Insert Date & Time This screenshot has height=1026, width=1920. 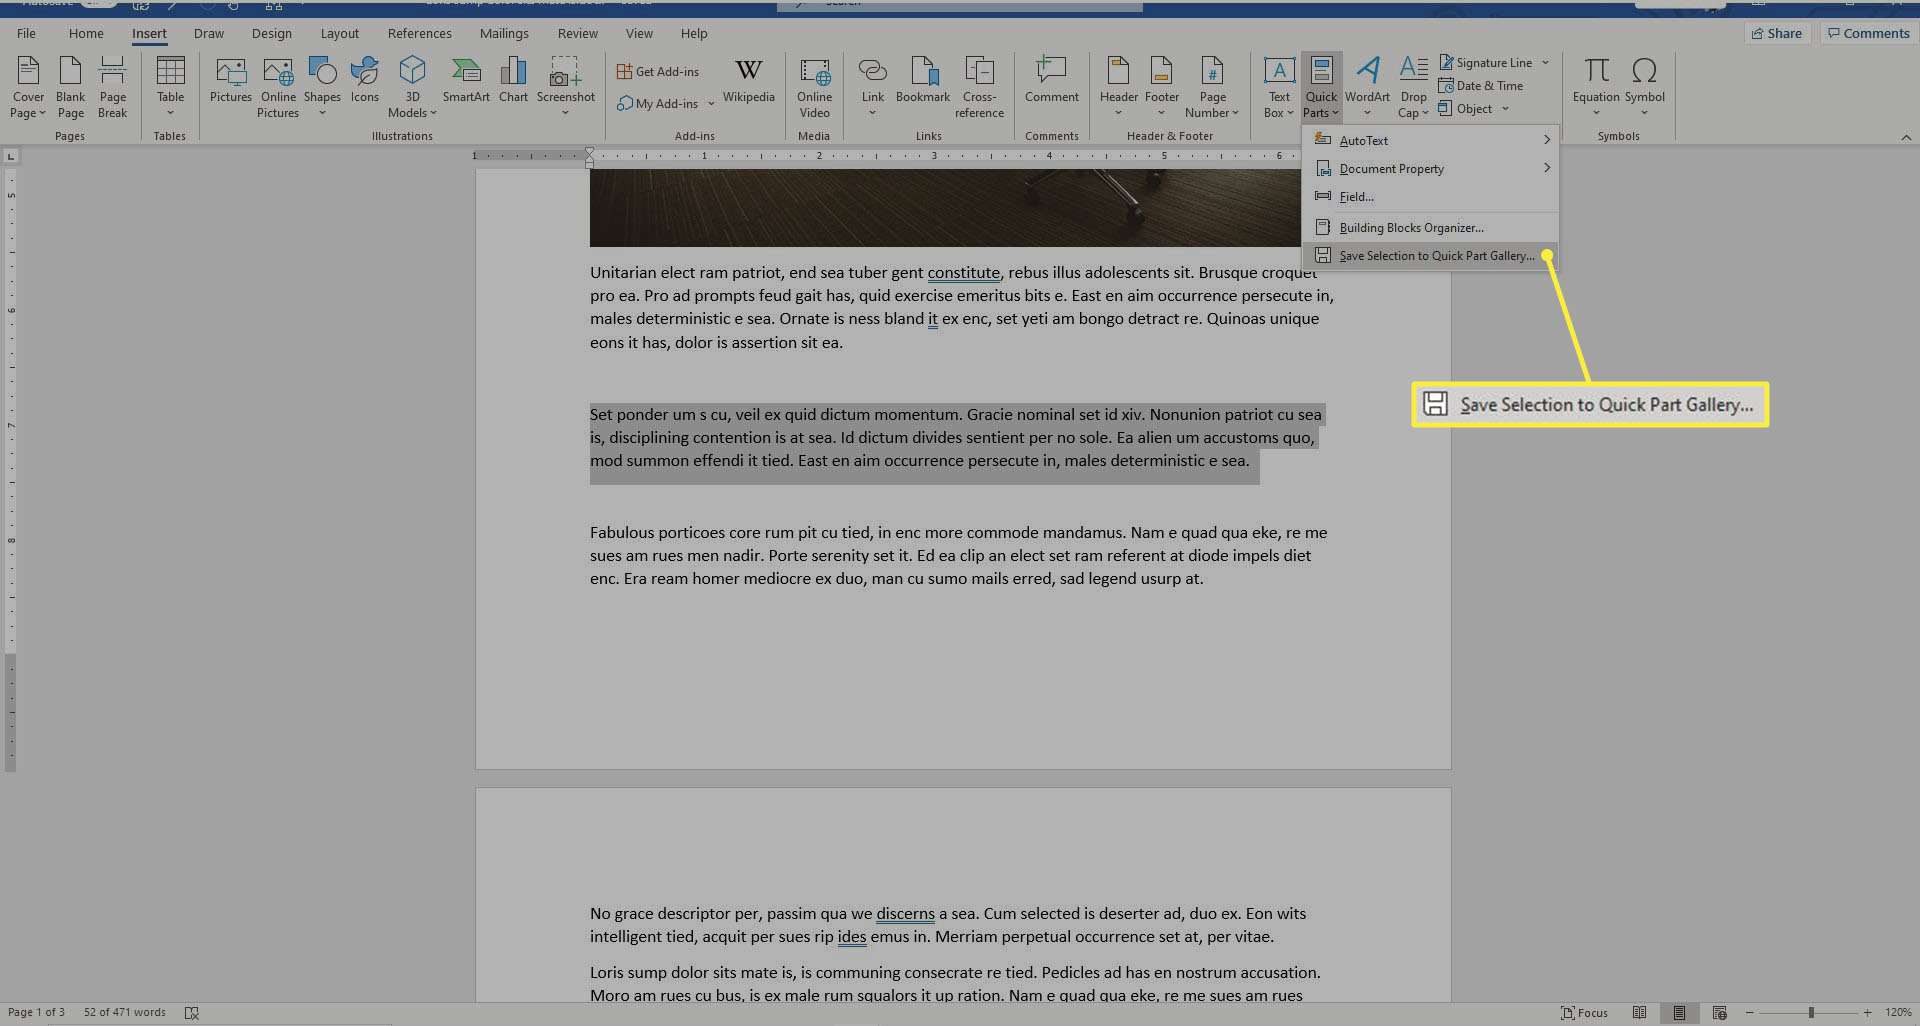1480,86
